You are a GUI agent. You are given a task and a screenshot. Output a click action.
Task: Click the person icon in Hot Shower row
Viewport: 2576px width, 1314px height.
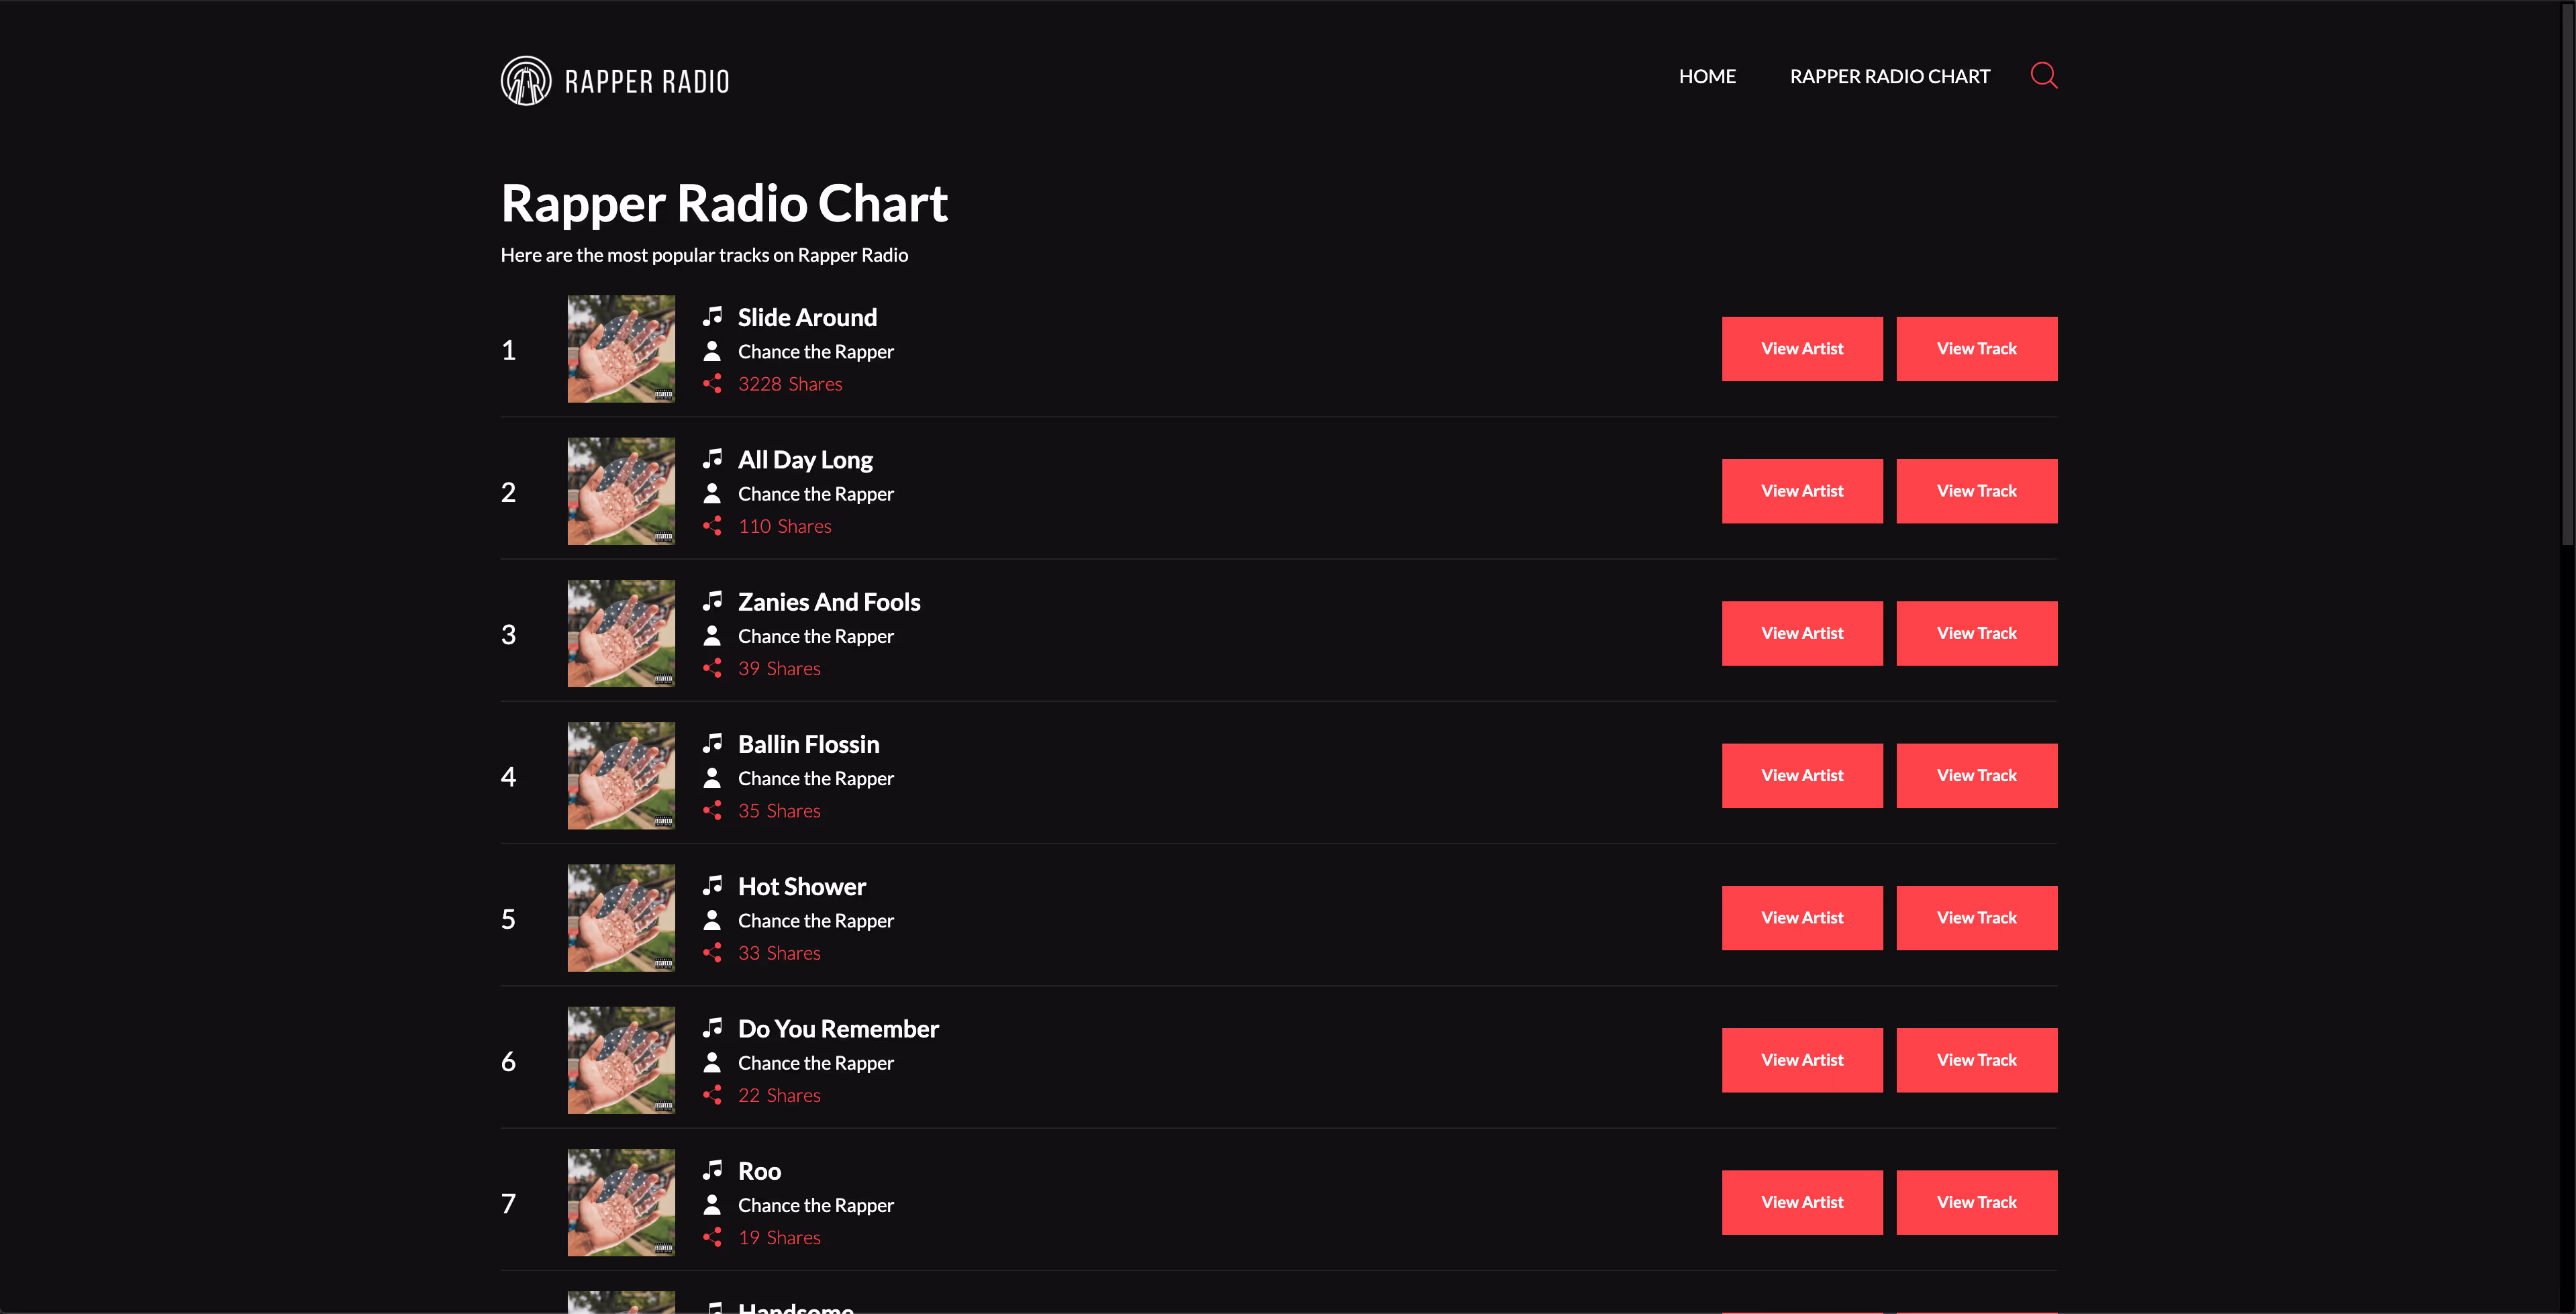(x=712, y=919)
